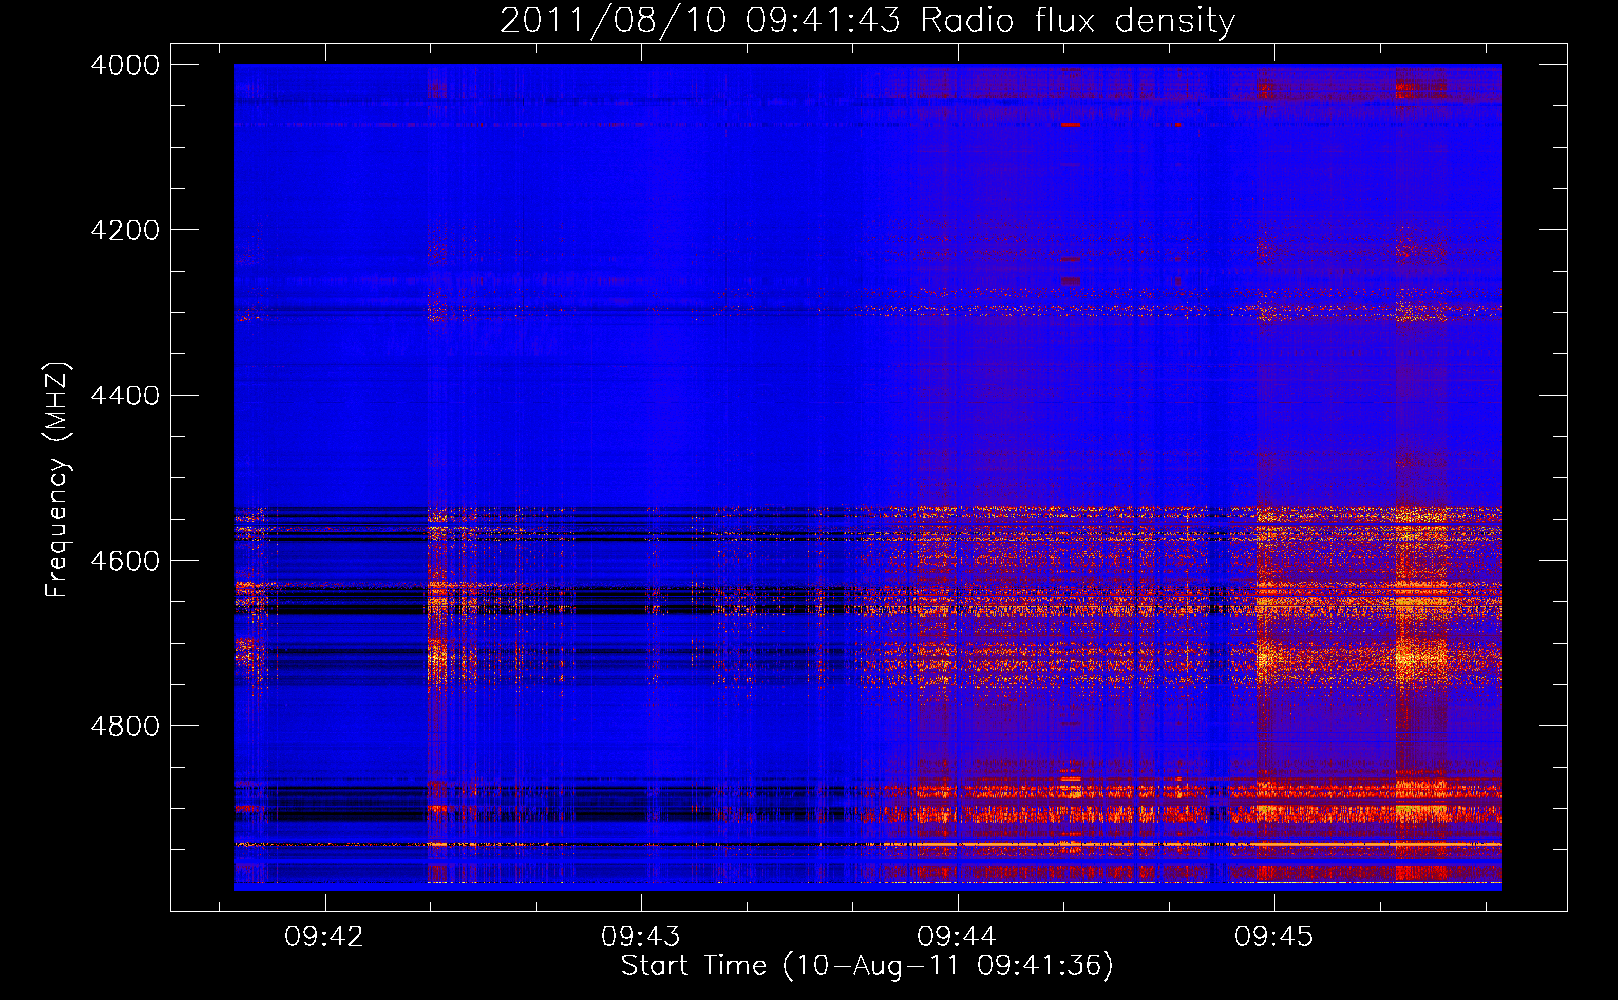Select the 4400 frequency axis label
1618x1000 pixels.
click(x=124, y=396)
